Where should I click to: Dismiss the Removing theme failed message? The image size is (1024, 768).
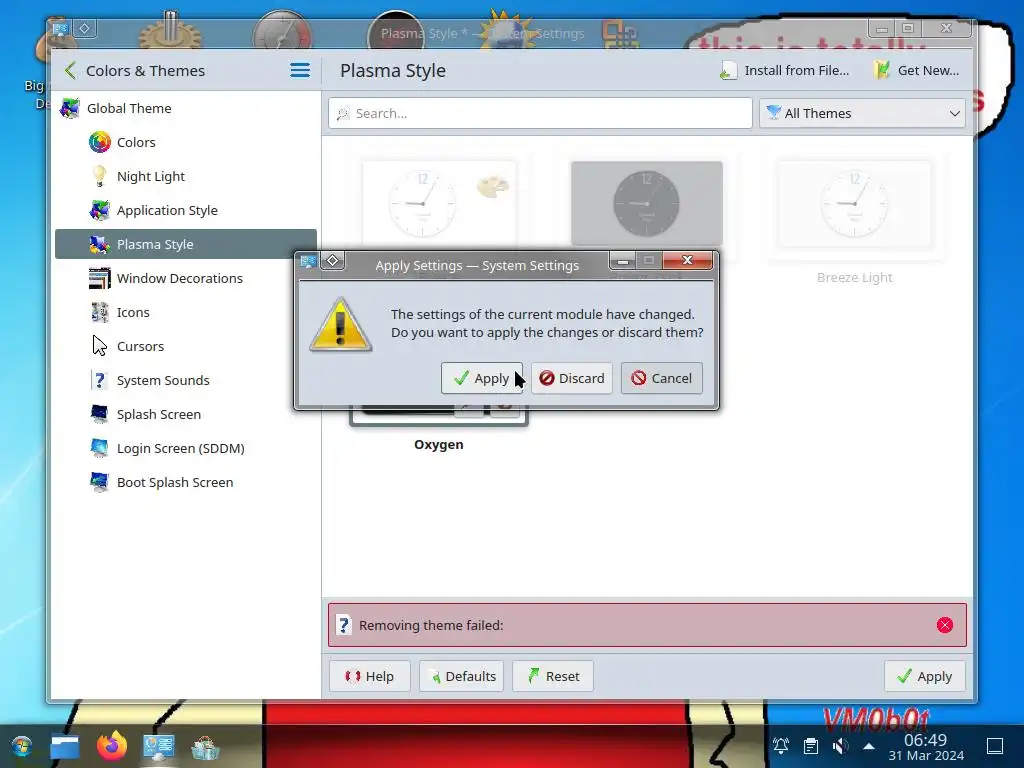(944, 625)
